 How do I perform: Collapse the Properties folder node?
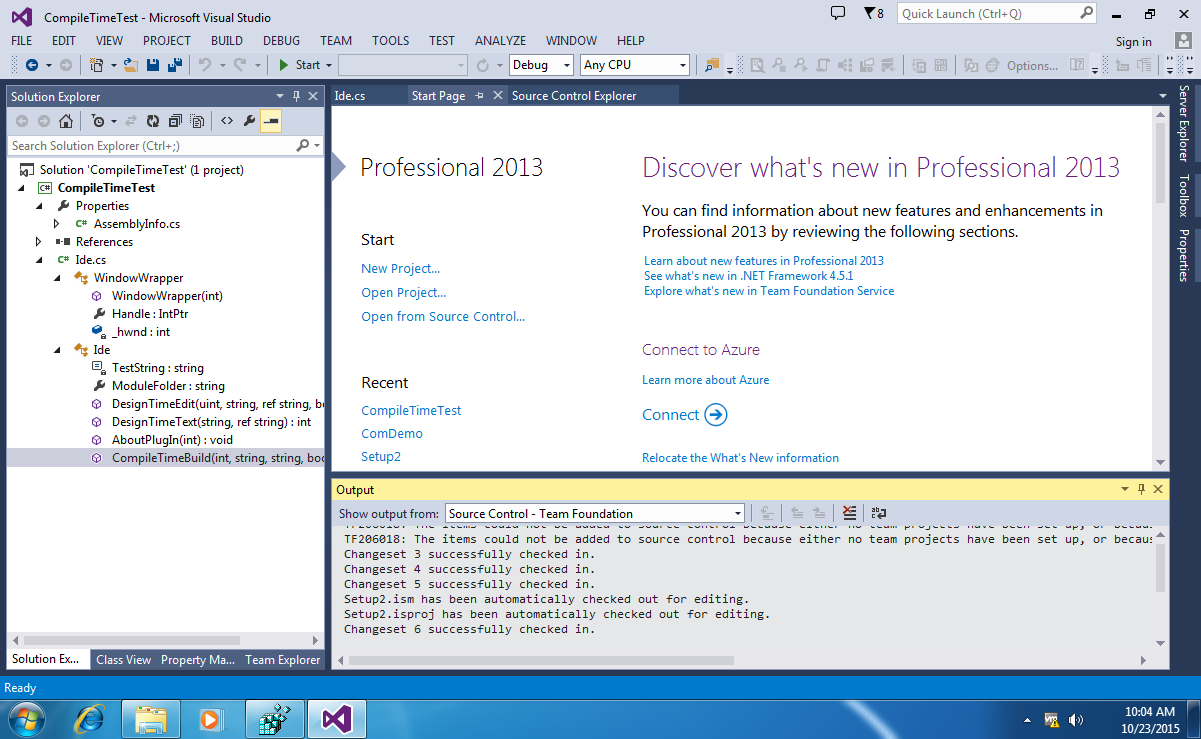pyautogui.click(x=39, y=206)
